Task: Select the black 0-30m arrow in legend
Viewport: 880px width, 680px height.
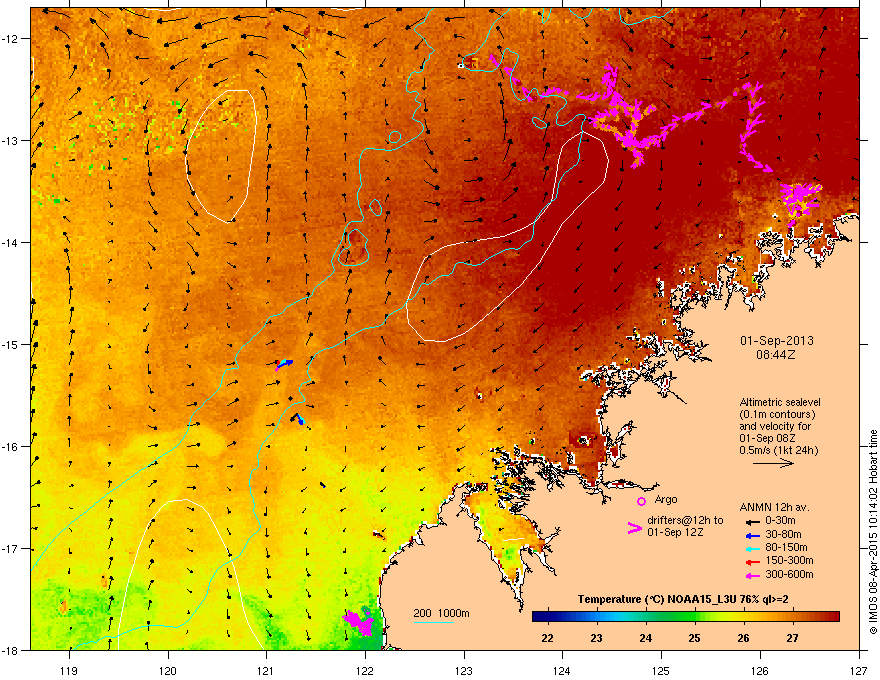Action: point(752,521)
